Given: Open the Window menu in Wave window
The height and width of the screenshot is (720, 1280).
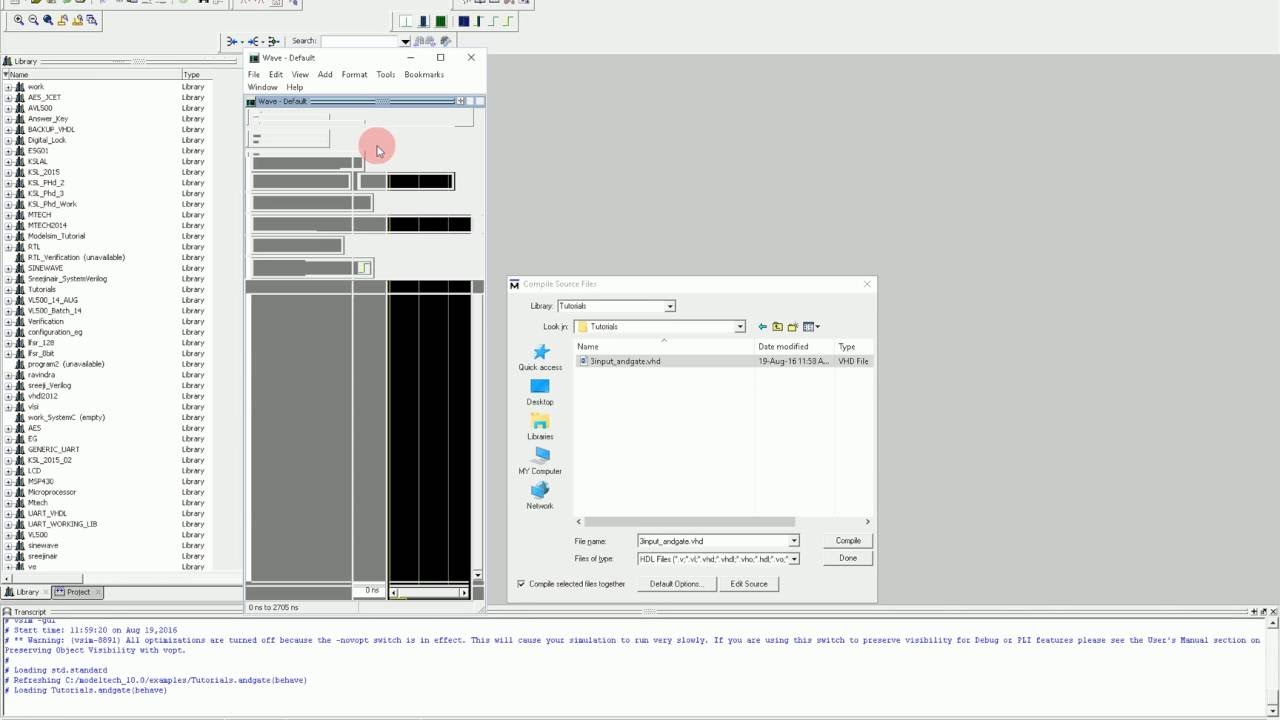Looking at the screenshot, I should coord(263,88).
